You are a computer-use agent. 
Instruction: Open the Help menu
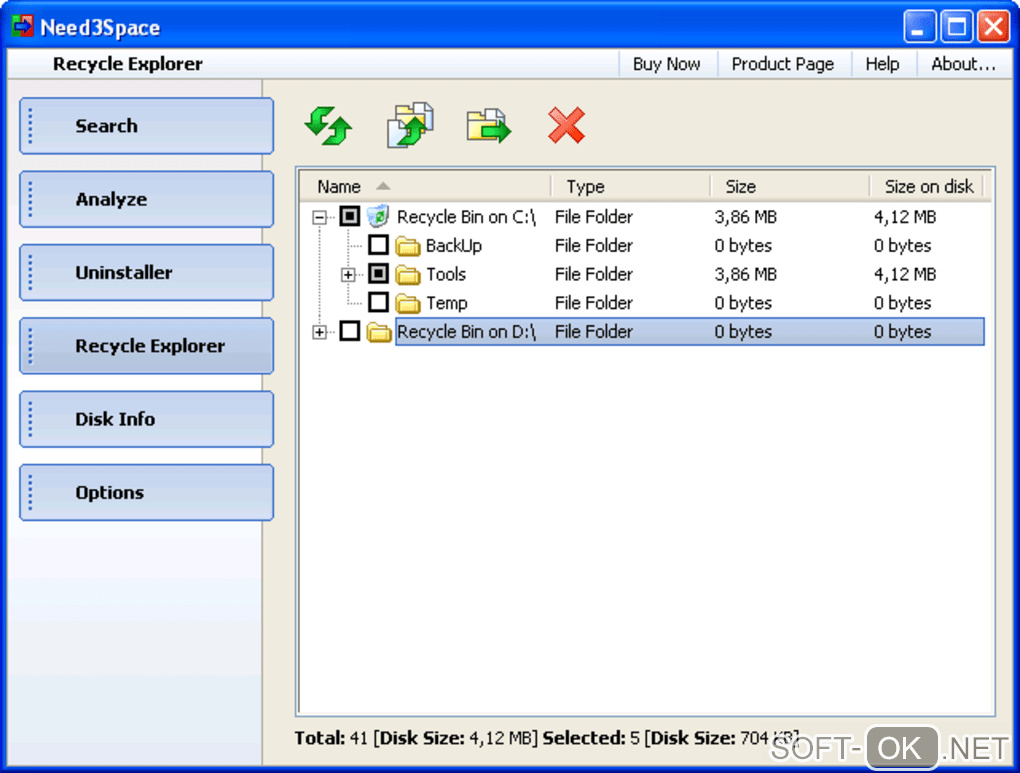coord(882,64)
